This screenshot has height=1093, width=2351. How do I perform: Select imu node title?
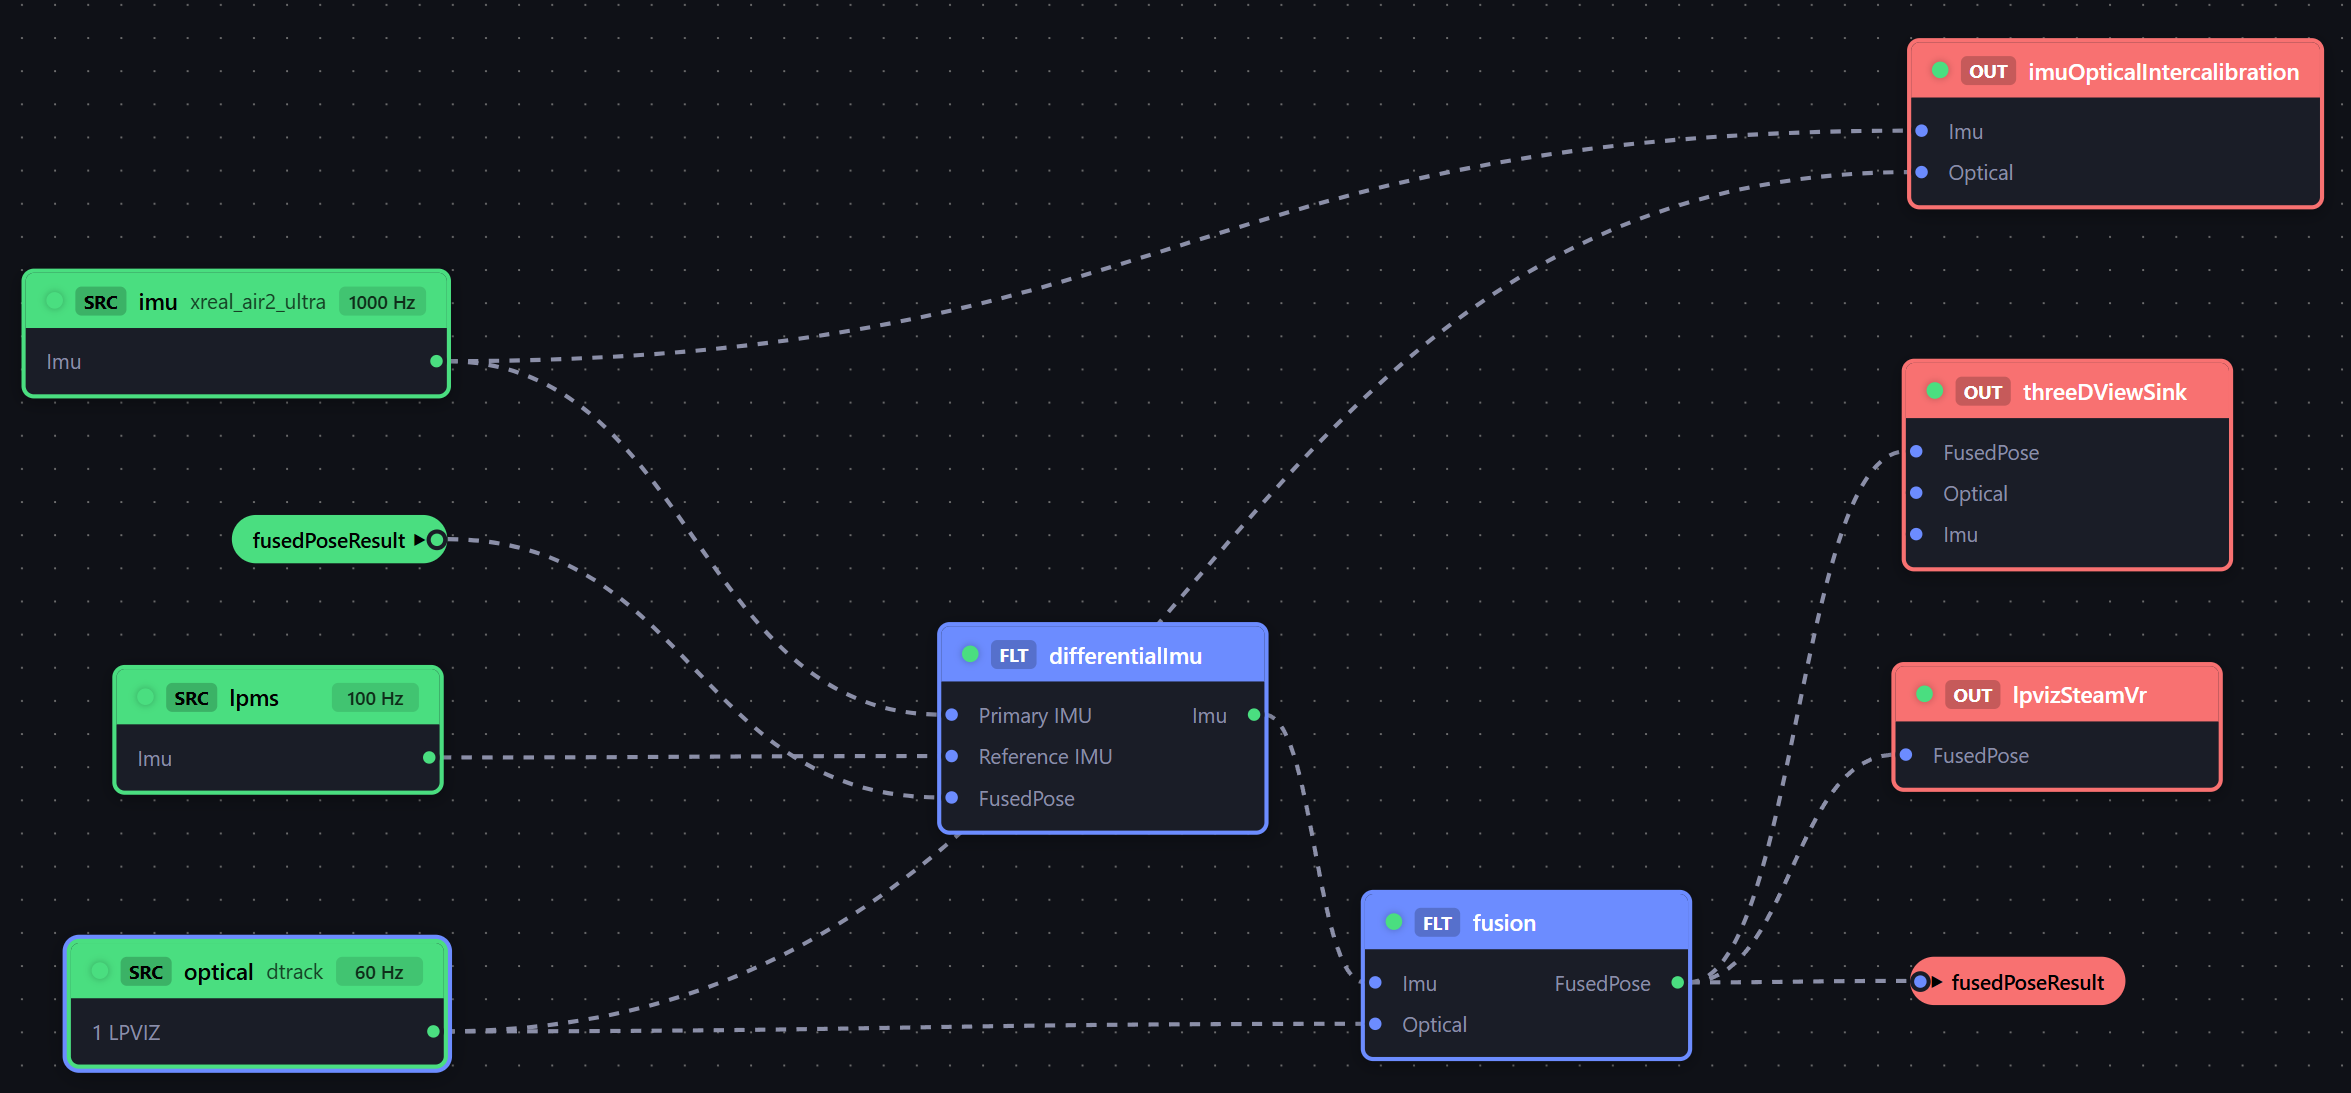pyautogui.click(x=158, y=302)
